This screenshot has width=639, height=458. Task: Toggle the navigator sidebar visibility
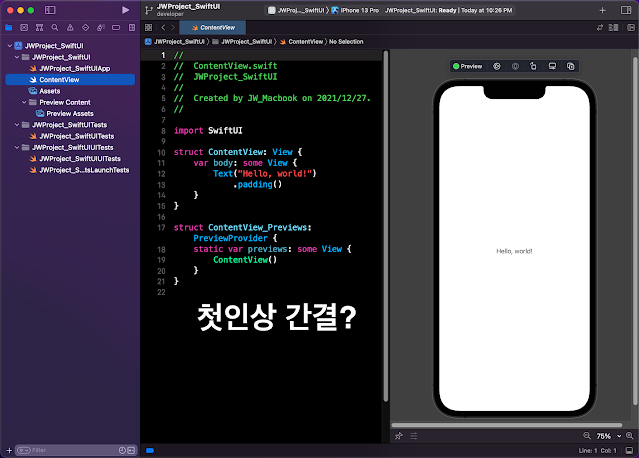[x=50, y=10]
